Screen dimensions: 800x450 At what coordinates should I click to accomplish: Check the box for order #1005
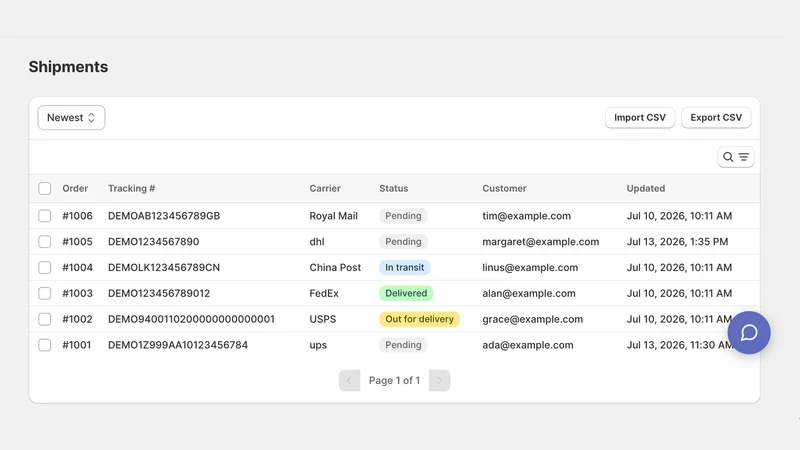coord(45,241)
